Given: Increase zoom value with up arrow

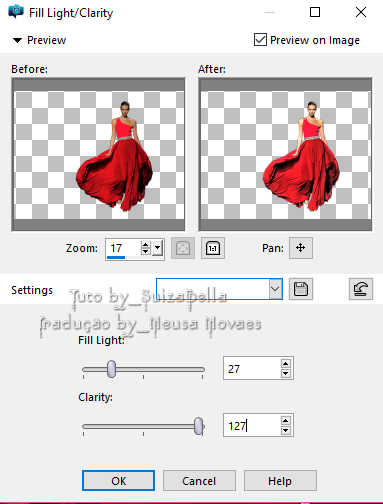Looking at the screenshot, I should [x=145, y=244].
